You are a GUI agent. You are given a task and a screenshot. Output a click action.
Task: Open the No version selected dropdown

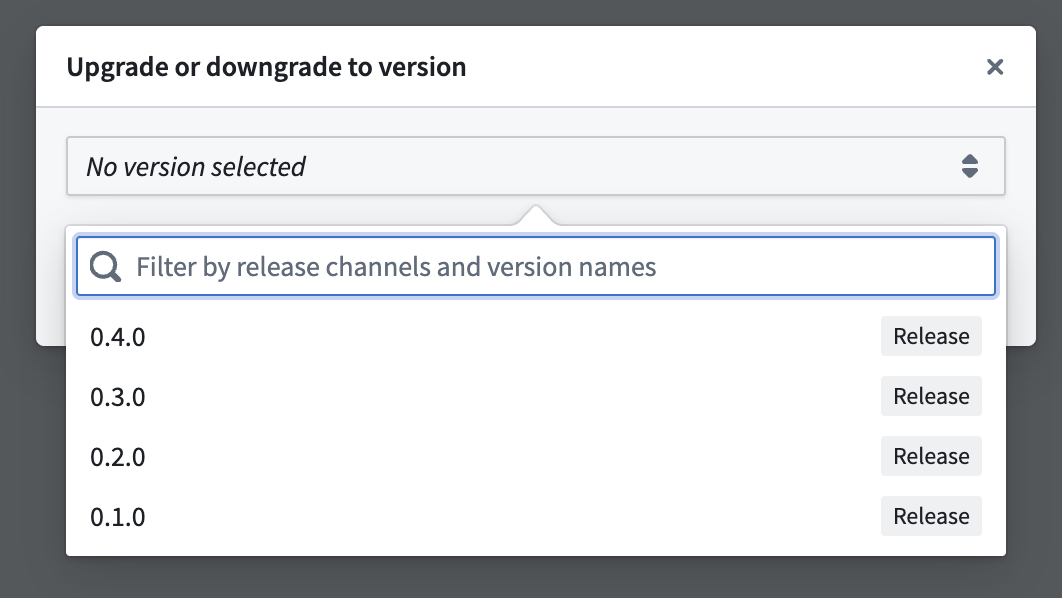tap(536, 166)
